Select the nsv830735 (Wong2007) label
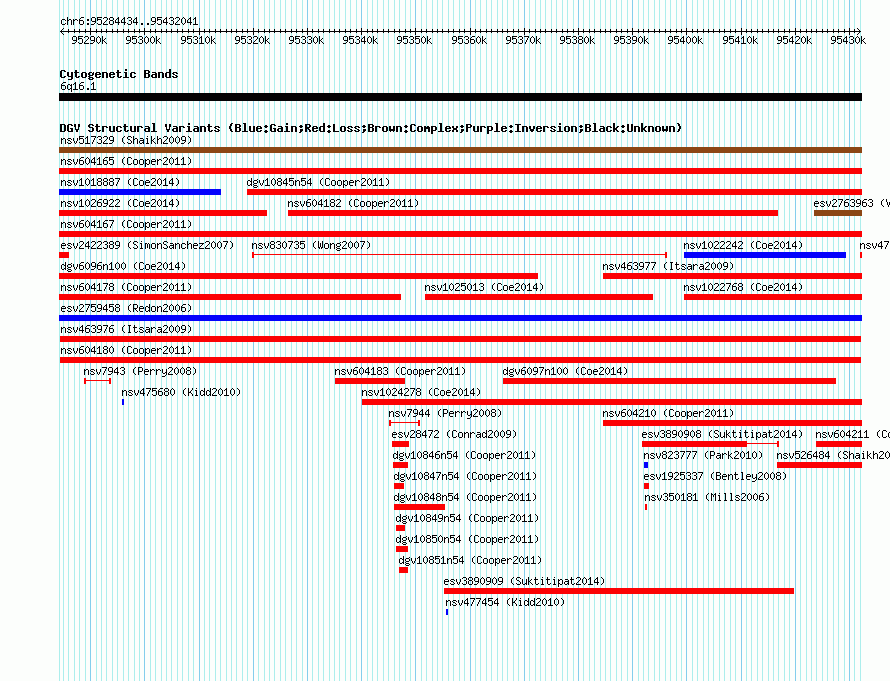This screenshot has height=681, width=890. (311, 245)
